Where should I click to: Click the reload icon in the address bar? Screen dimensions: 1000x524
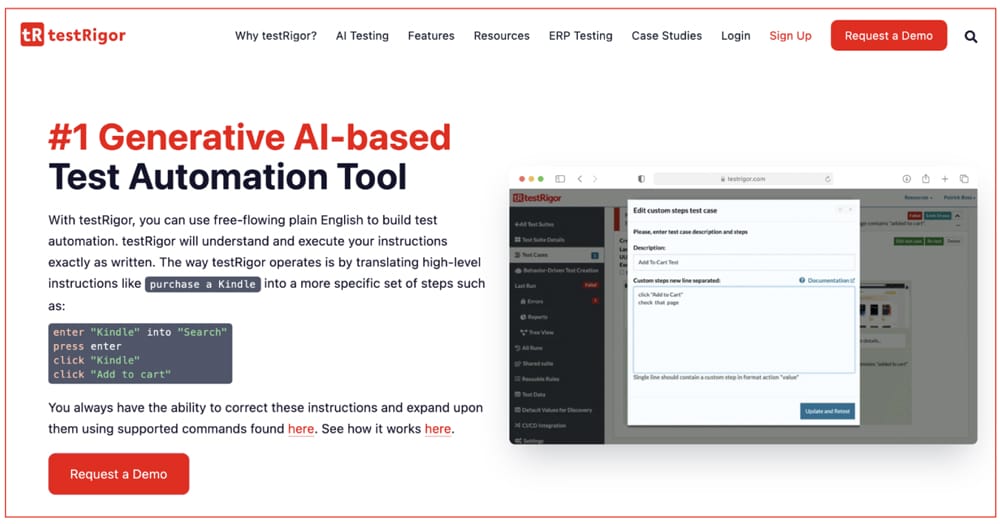pyautogui.click(x=828, y=179)
